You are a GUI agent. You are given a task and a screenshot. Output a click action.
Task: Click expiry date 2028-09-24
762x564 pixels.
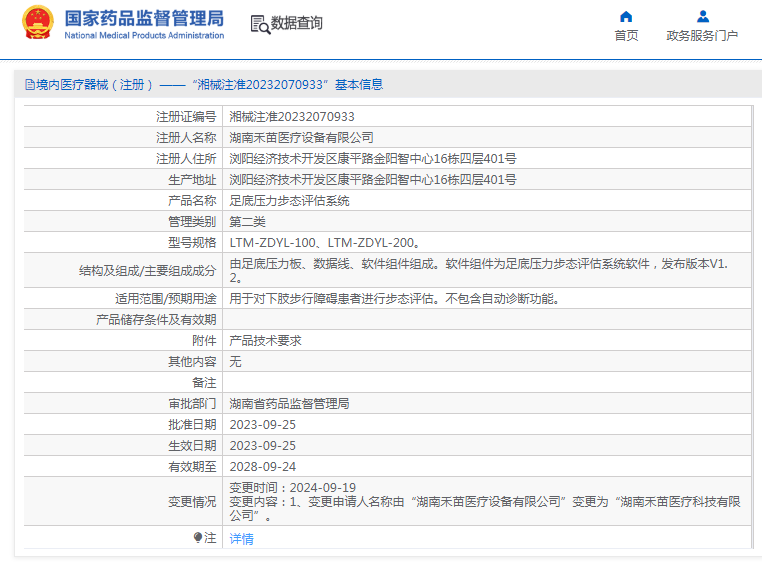tap(262, 466)
